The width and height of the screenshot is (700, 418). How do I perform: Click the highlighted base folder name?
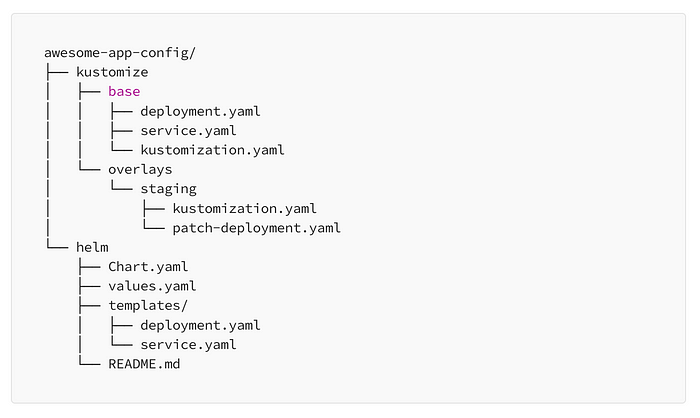tap(124, 92)
